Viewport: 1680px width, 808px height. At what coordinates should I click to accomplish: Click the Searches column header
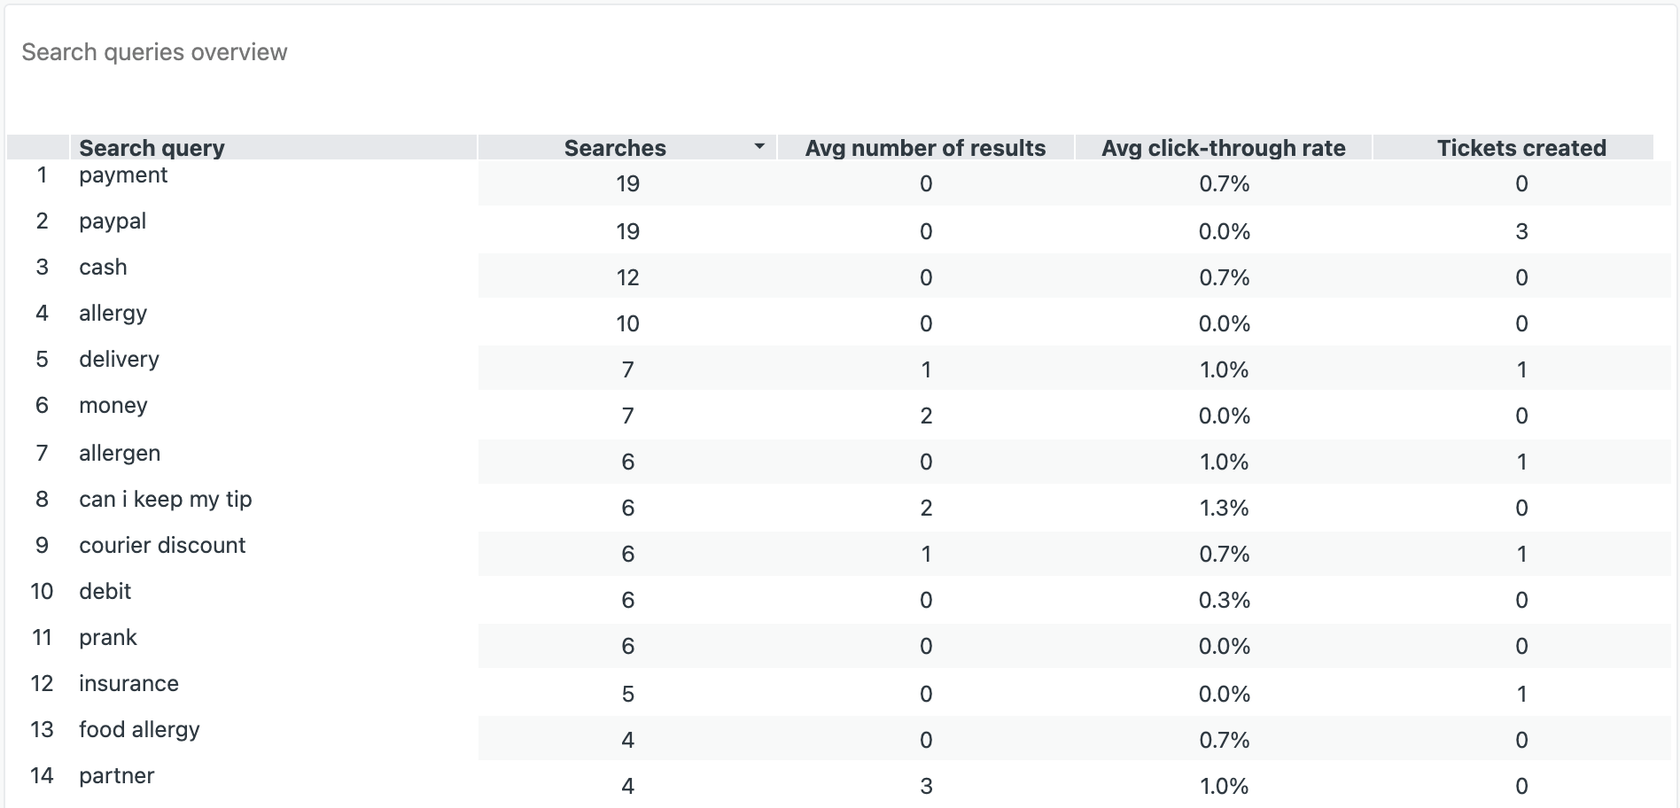tap(614, 148)
